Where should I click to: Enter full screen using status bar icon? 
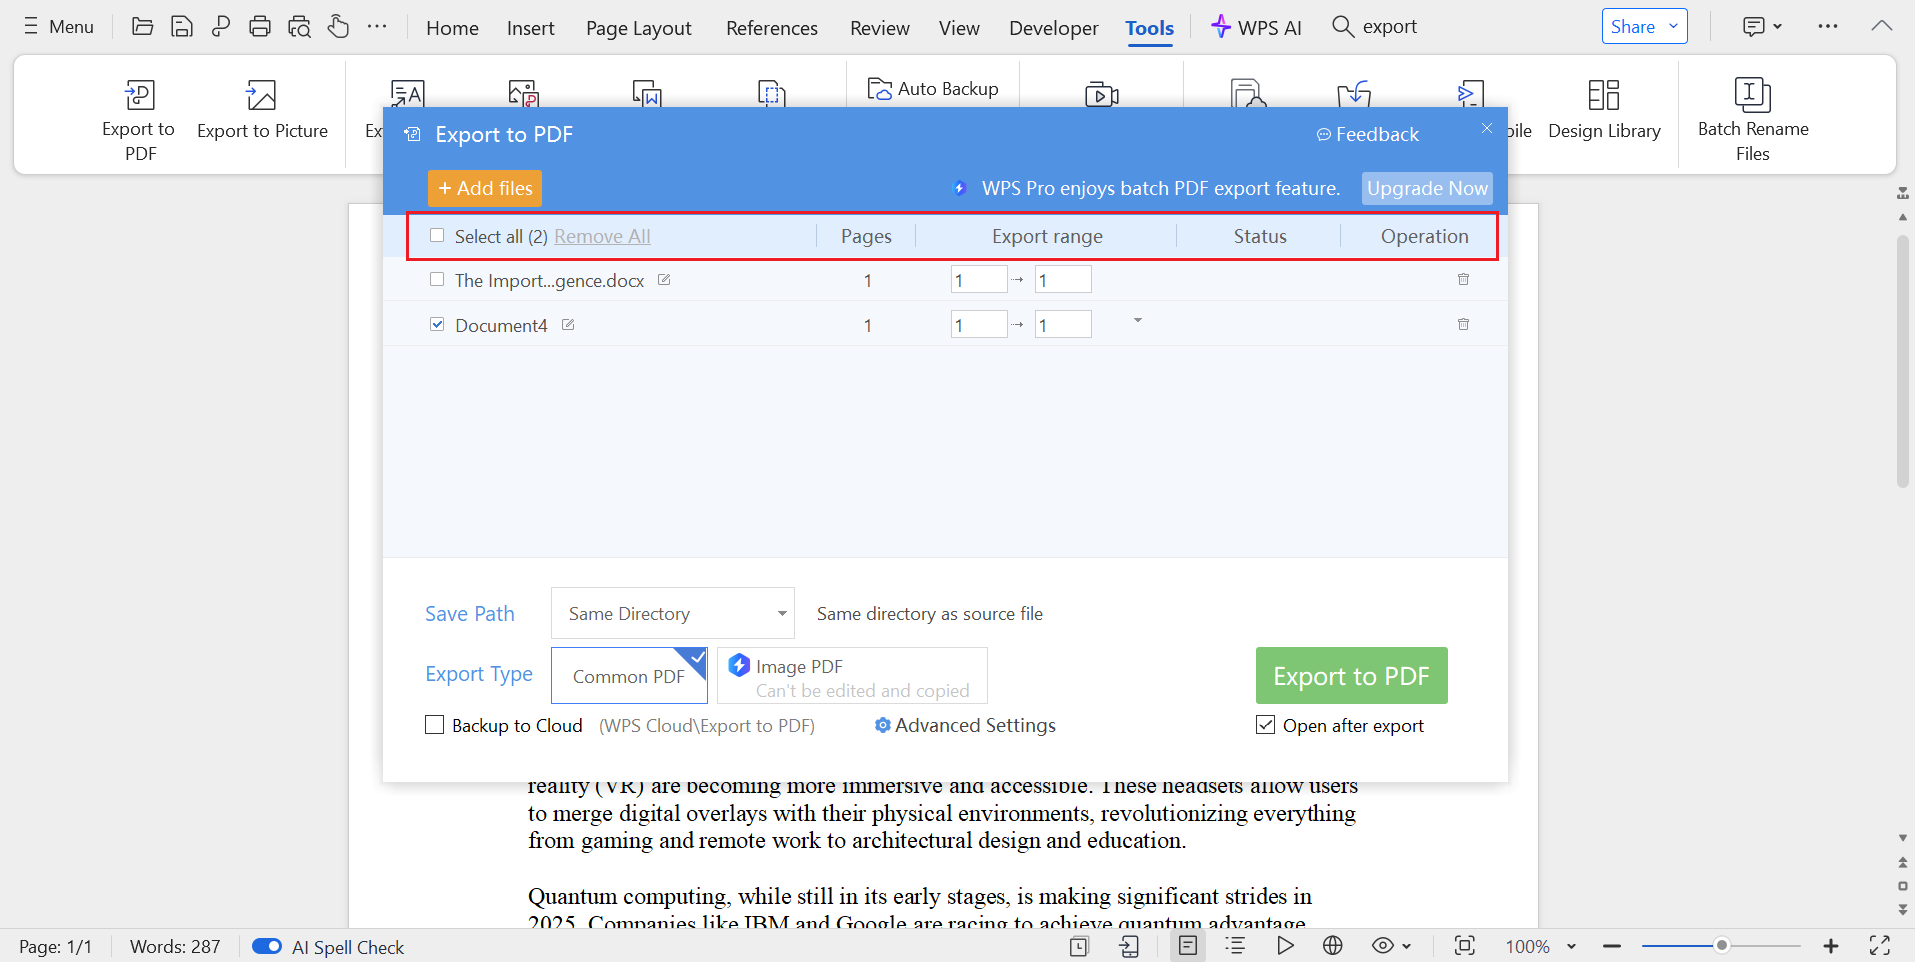click(1880, 945)
